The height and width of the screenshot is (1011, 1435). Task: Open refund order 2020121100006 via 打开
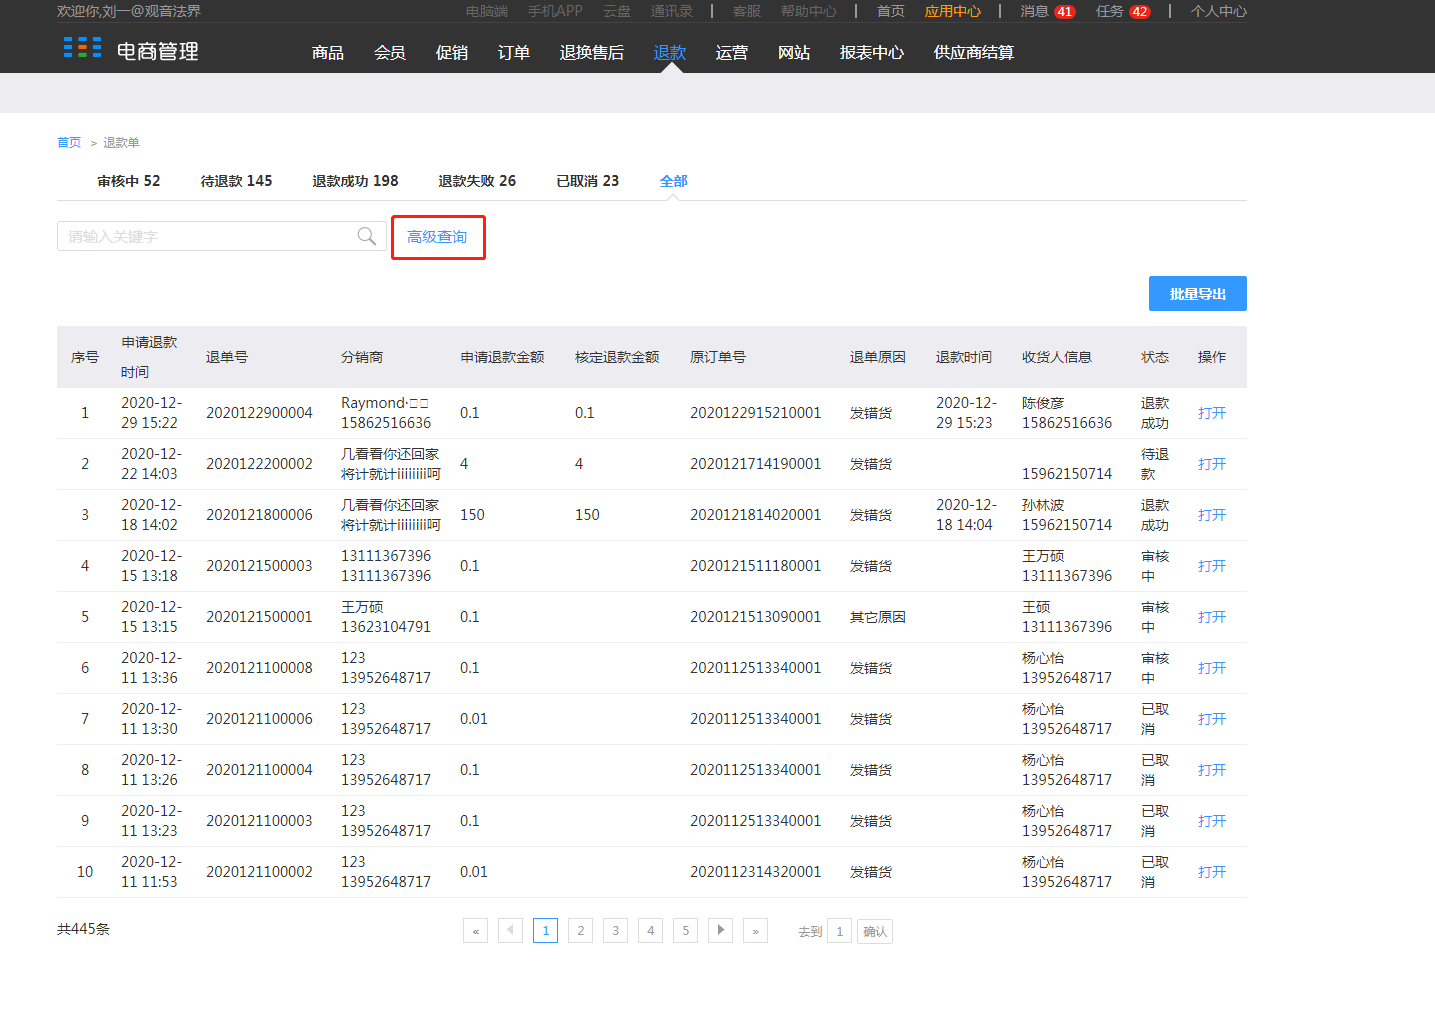tap(1212, 719)
